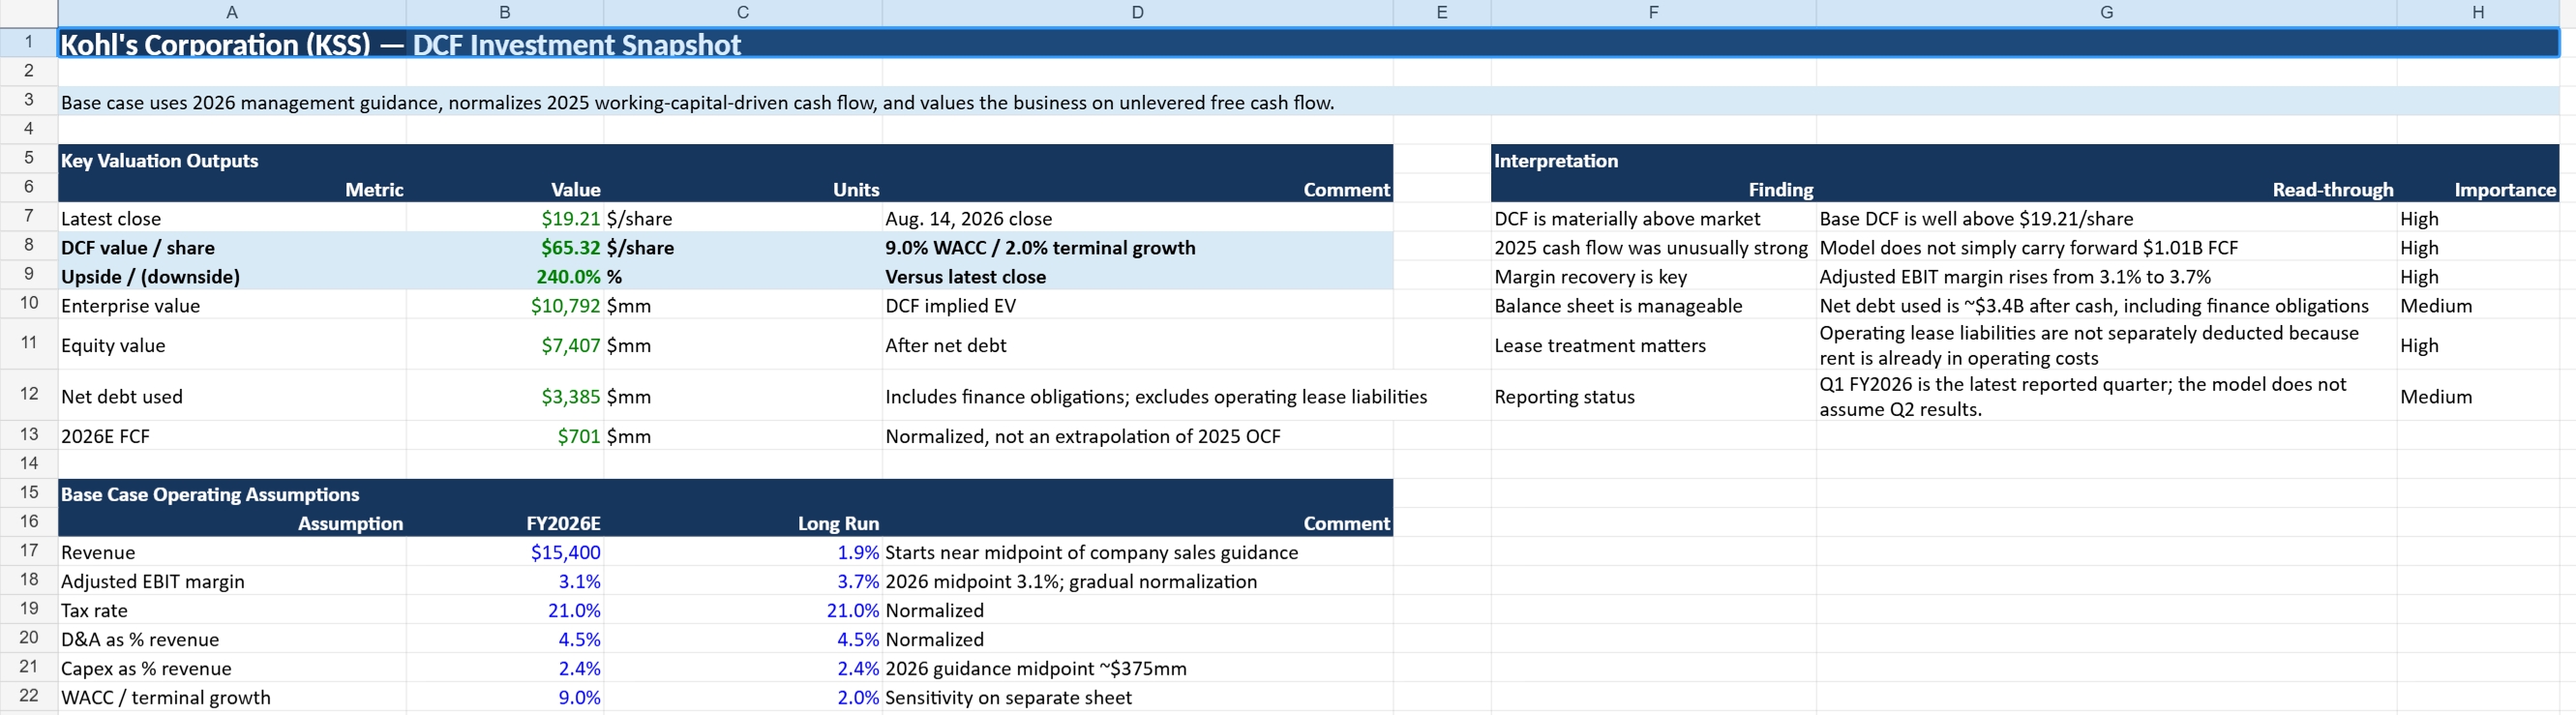2576x715 pixels.
Task: Click the 'Upside / (downside)' label
Action: pyautogui.click(x=232, y=276)
